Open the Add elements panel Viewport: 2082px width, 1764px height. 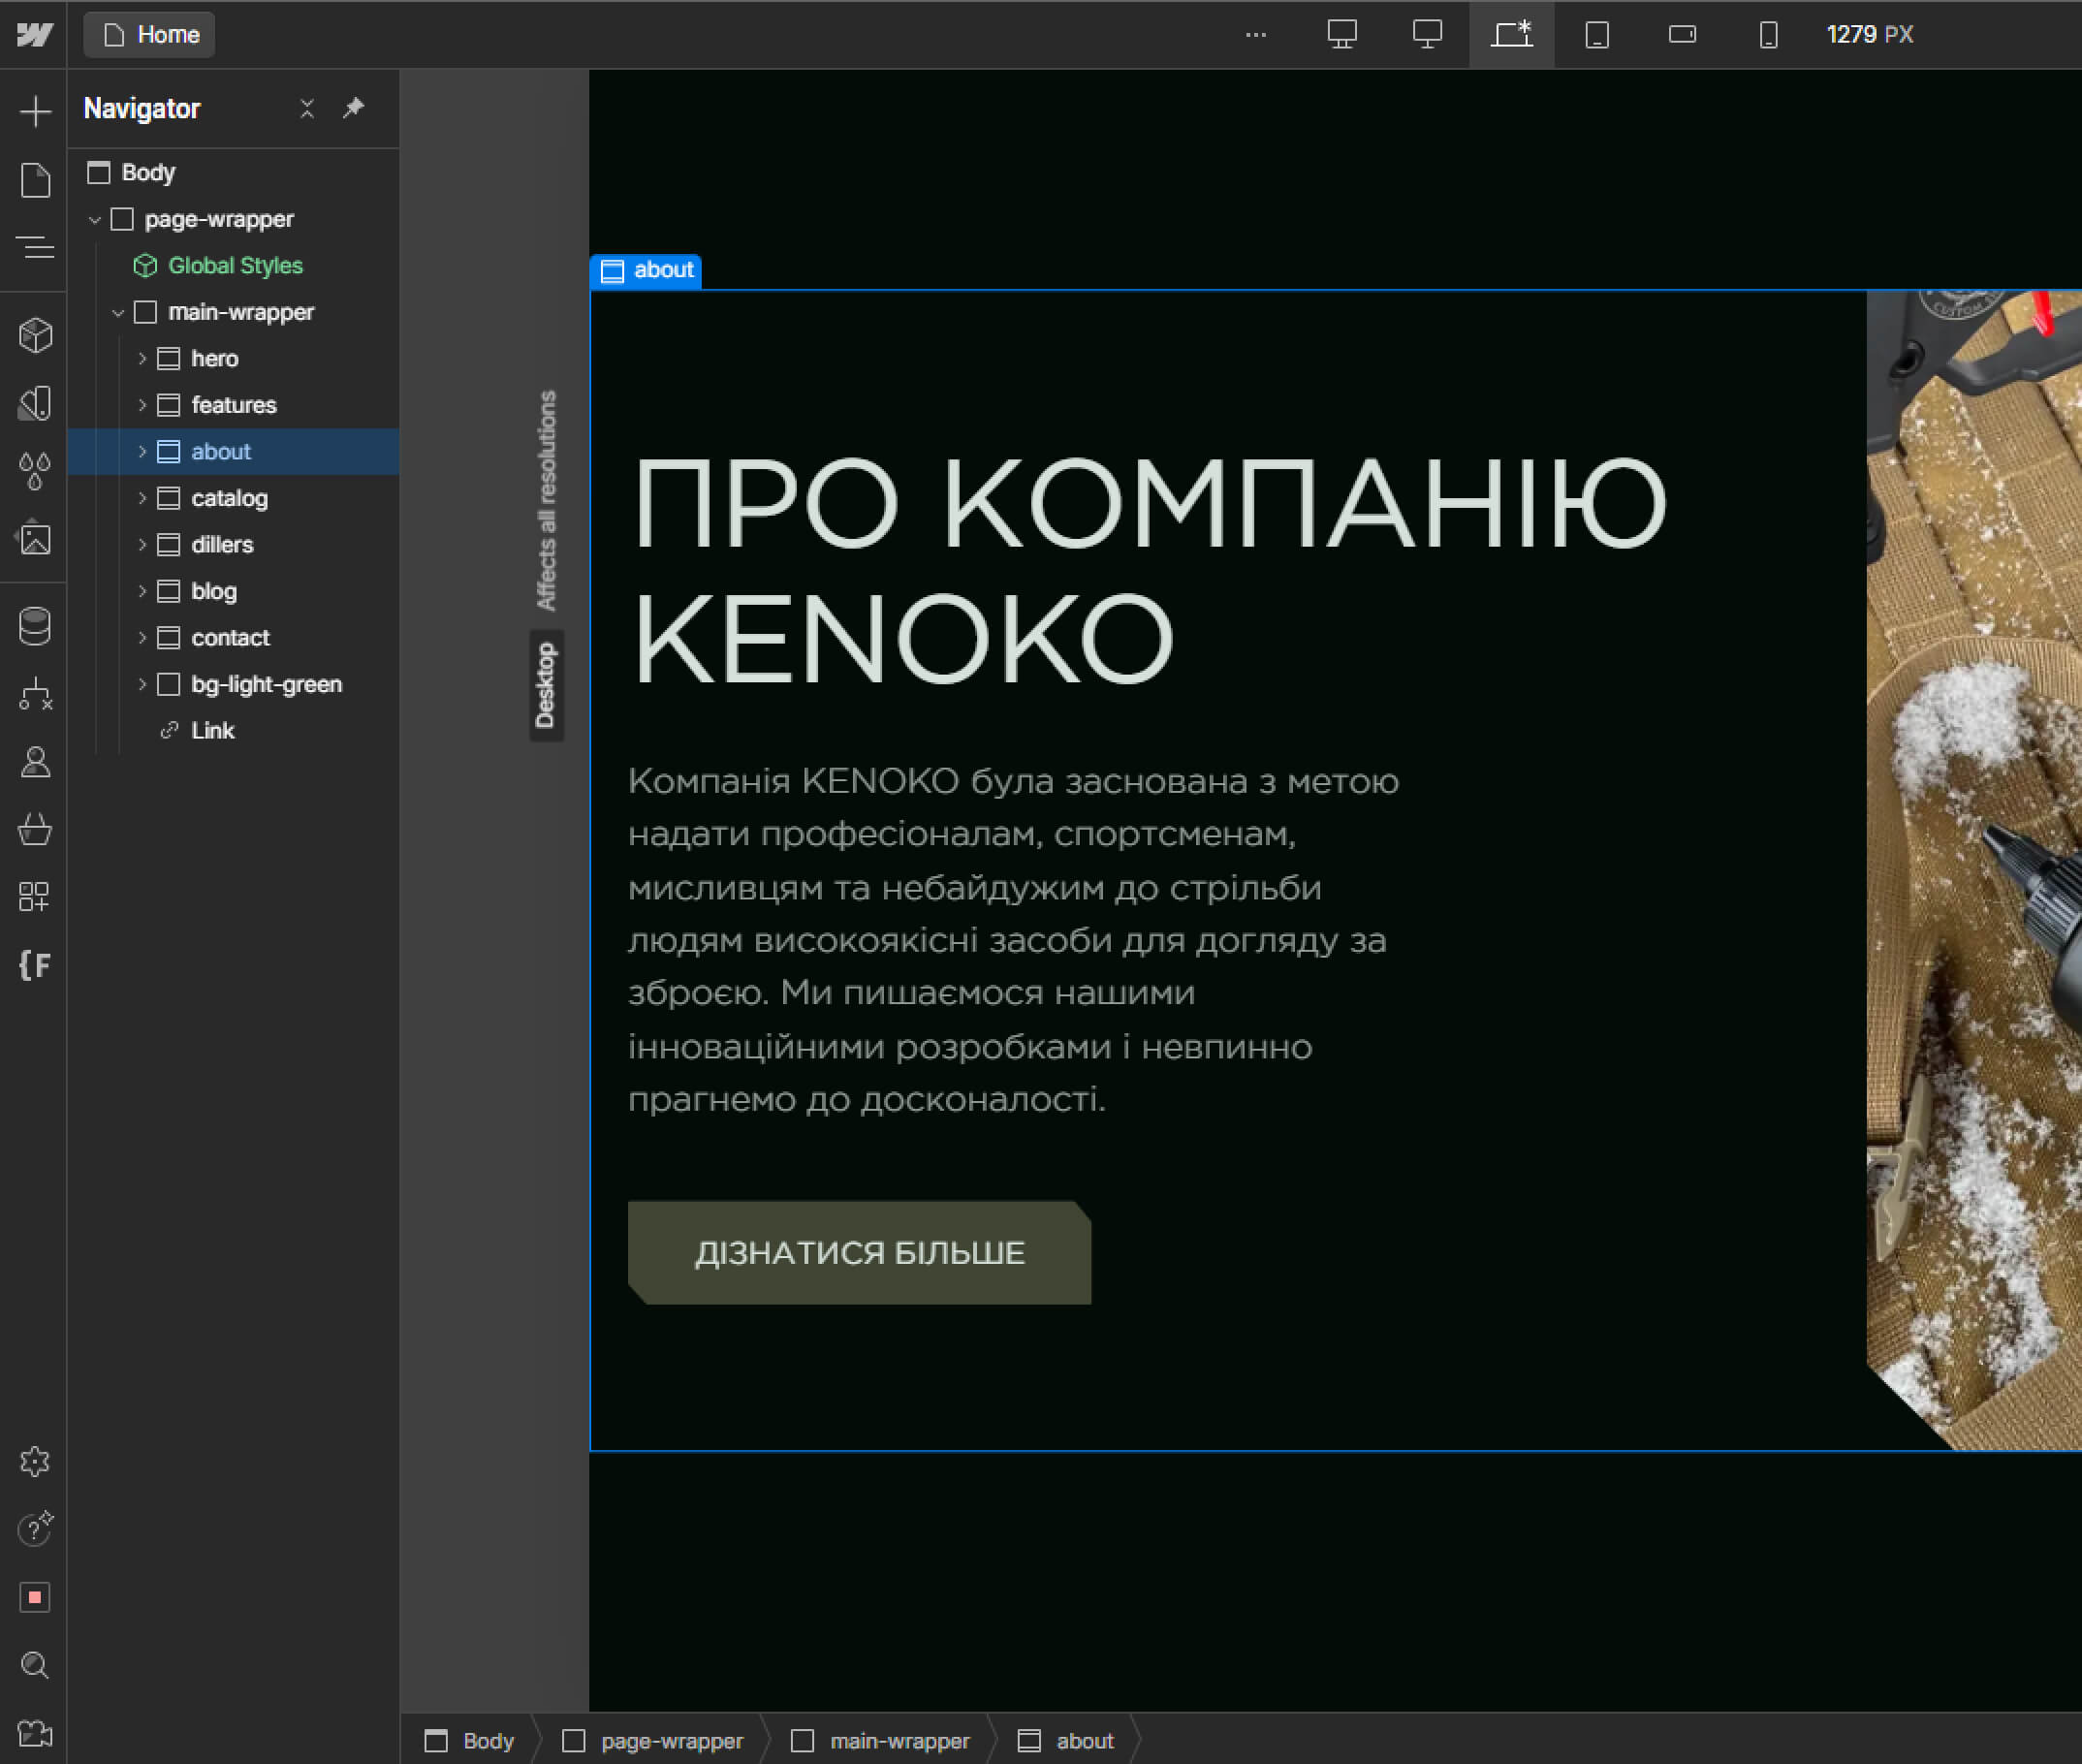click(35, 111)
